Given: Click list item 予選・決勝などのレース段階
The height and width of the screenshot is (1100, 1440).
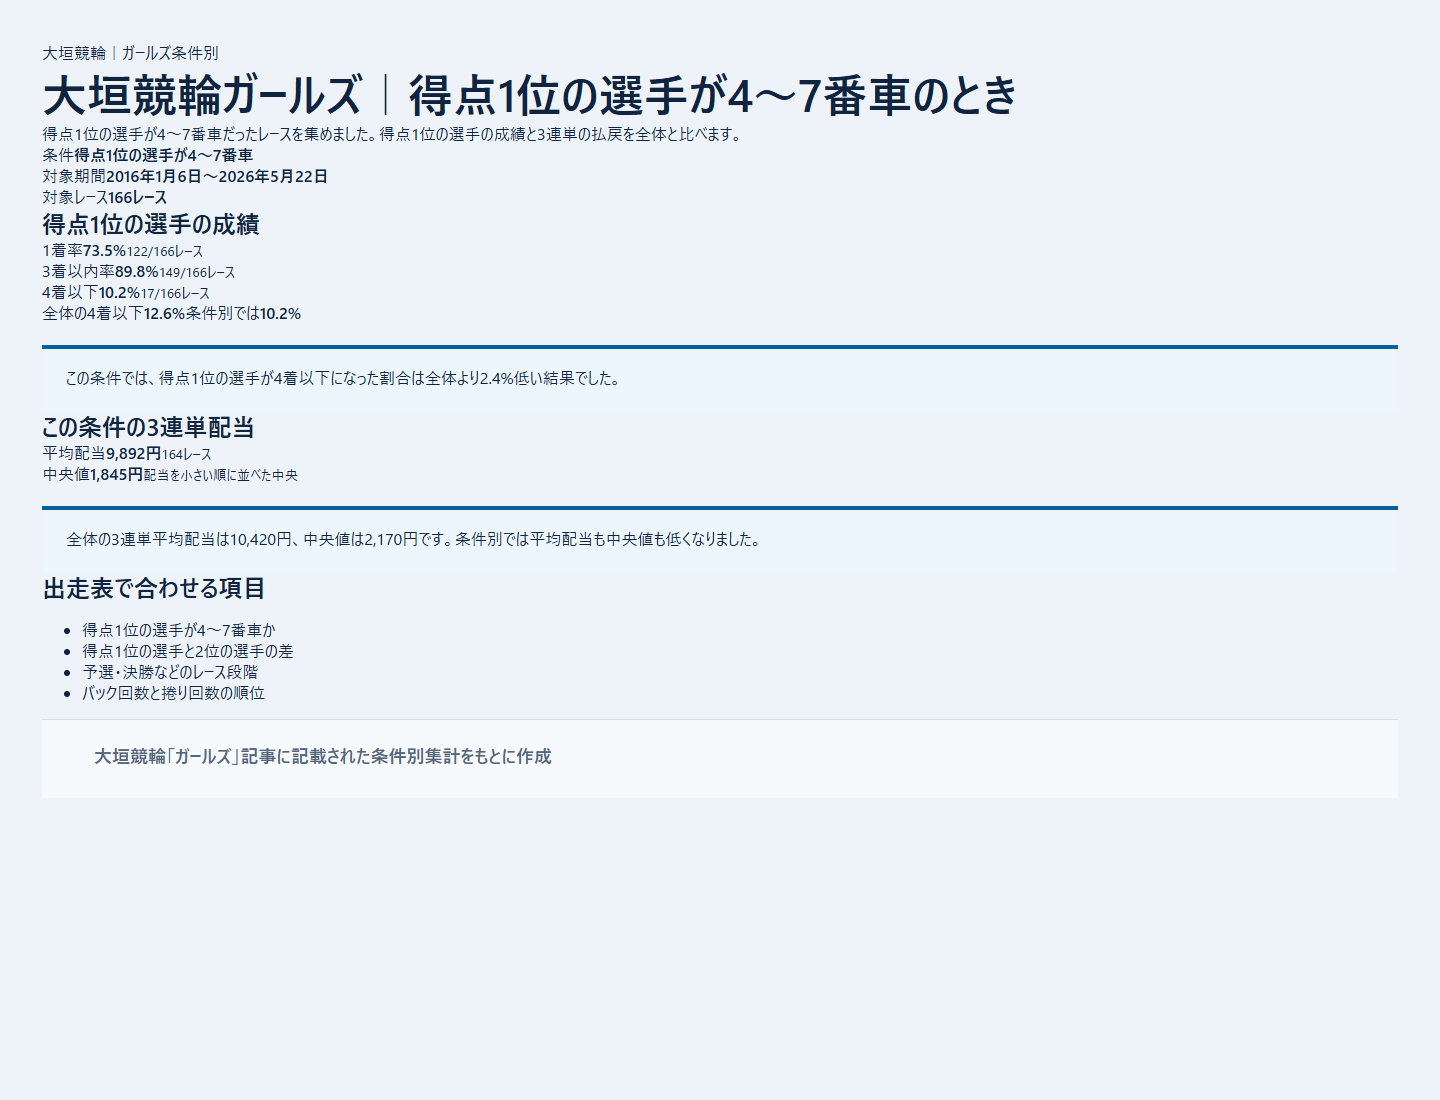Looking at the screenshot, I should point(170,672).
